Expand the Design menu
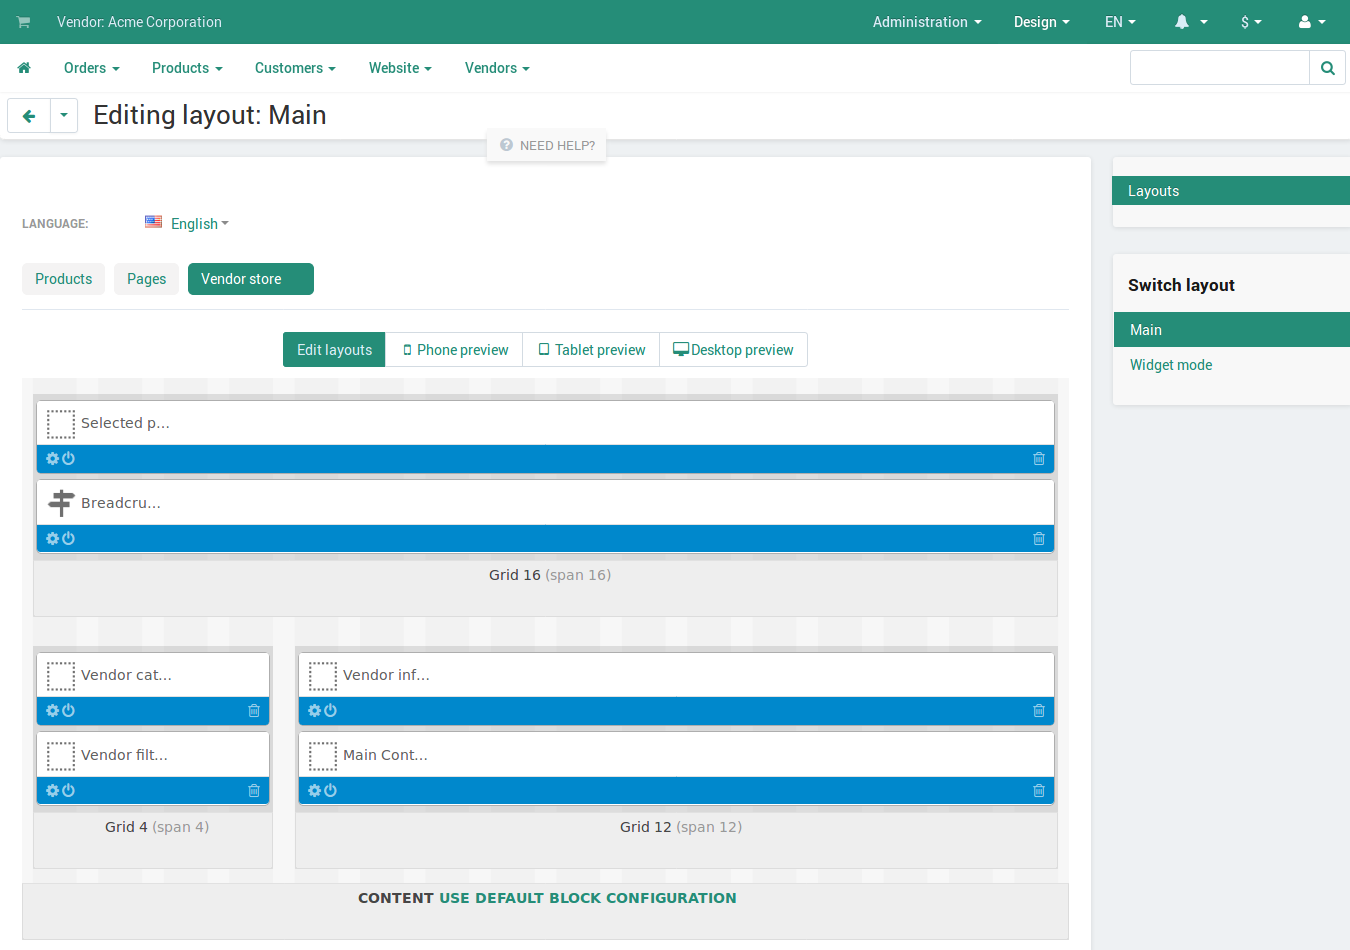 (1042, 22)
